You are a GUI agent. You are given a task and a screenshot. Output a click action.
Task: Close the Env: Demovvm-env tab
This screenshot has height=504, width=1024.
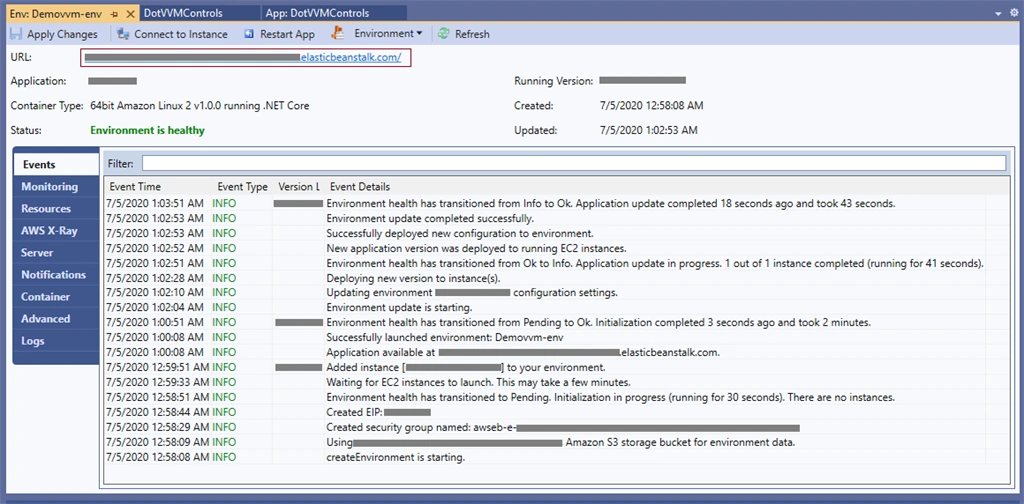(129, 14)
